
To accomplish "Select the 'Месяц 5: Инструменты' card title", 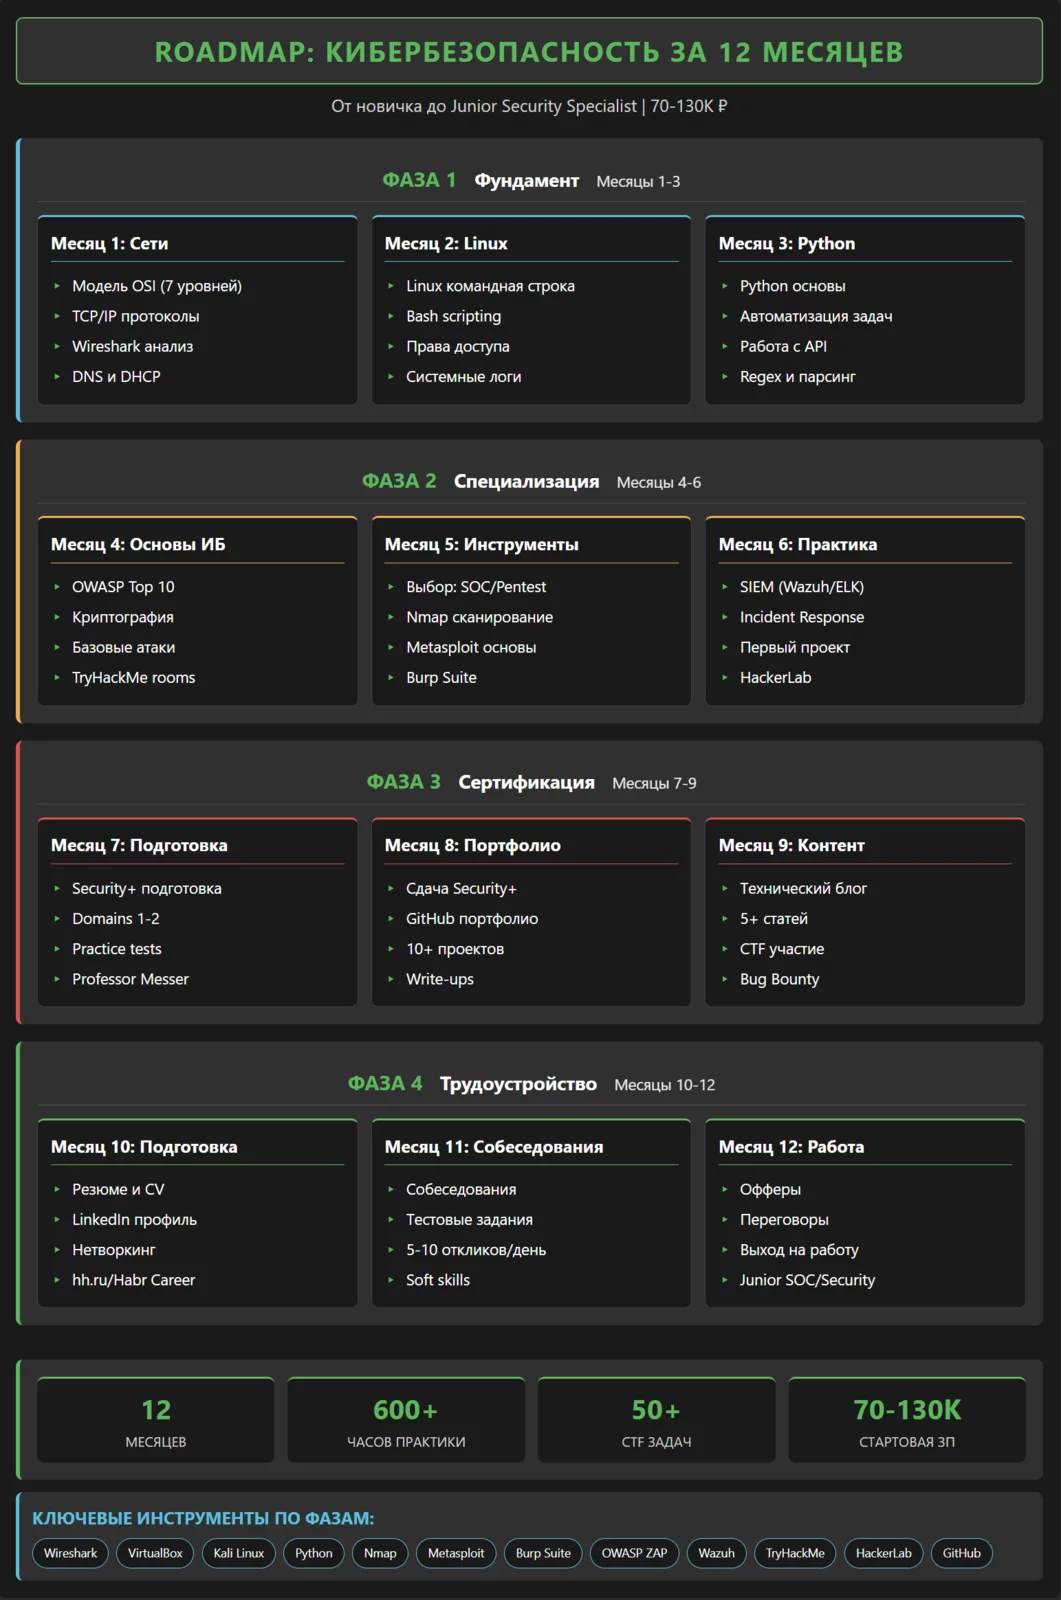I will tap(482, 544).
